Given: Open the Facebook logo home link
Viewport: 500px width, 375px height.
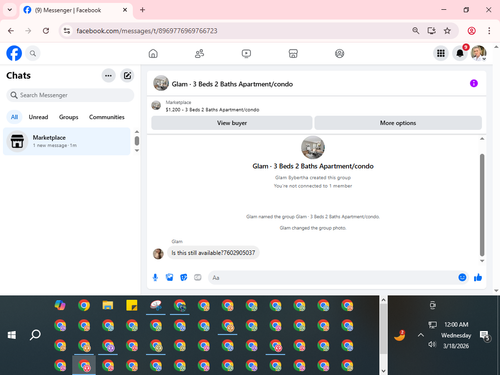Looking at the screenshot, I should pos(14,53).
